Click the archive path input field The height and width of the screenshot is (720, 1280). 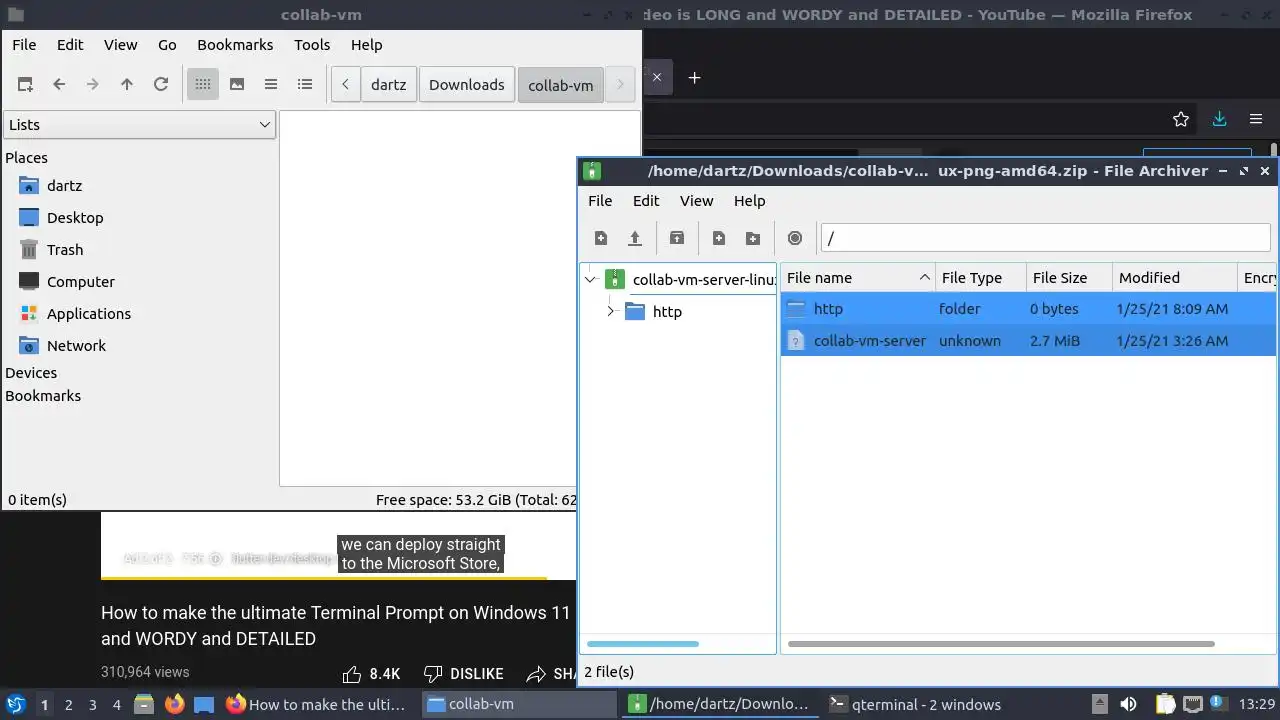pyautogui.click(x=1045, y=238)
